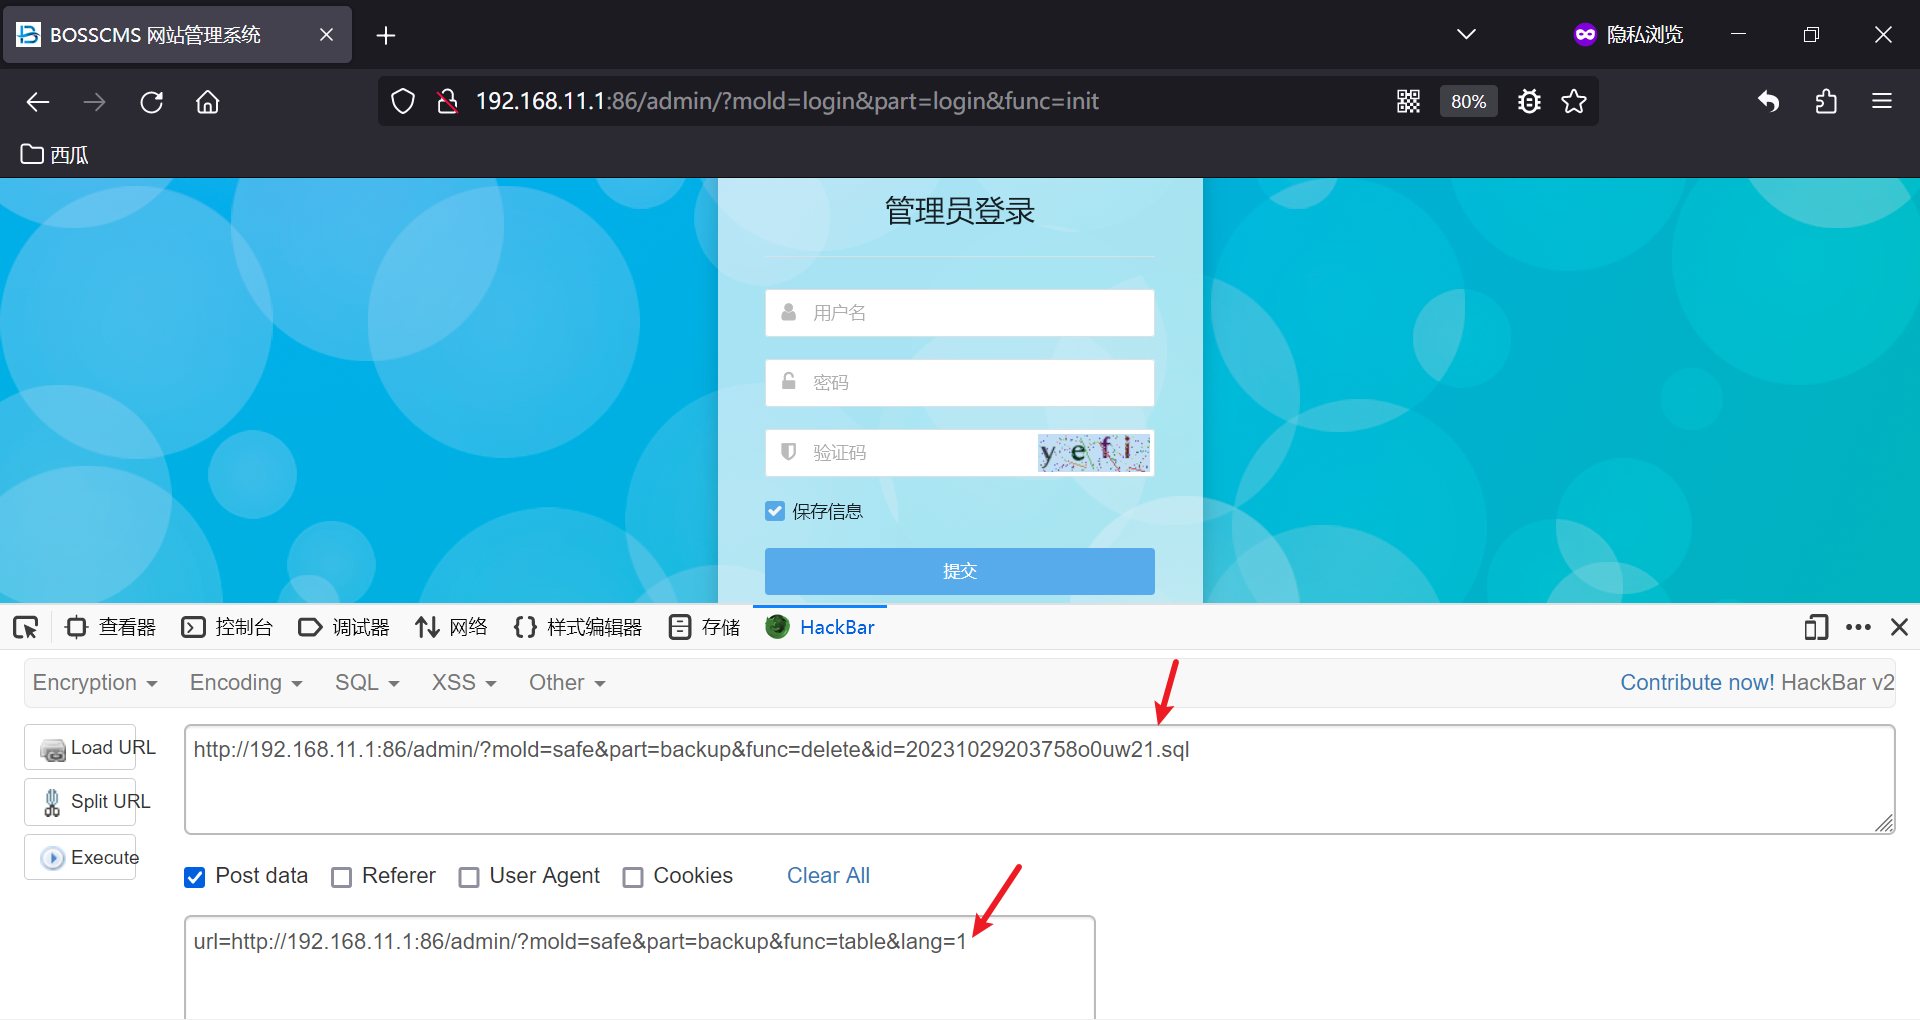Image resolution: width=1920 pixels, height=1020 pixels.
Task: Click the 用户名 username field
Action: pyautogui.click(x=960, y=313)
